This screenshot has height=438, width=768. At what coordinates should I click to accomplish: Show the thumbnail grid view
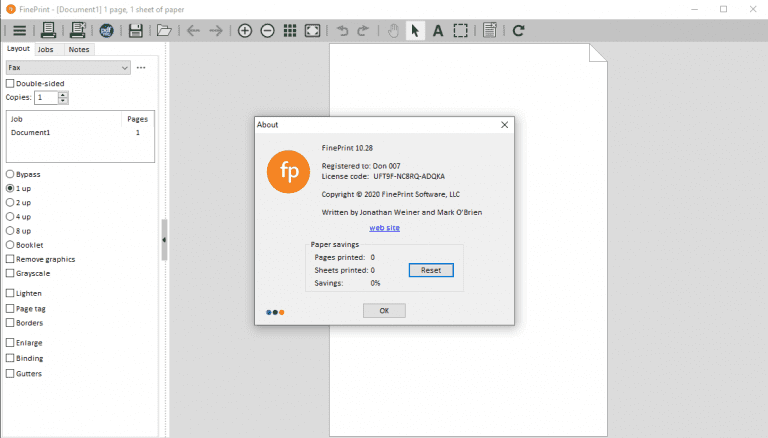(x=290, y=31)
